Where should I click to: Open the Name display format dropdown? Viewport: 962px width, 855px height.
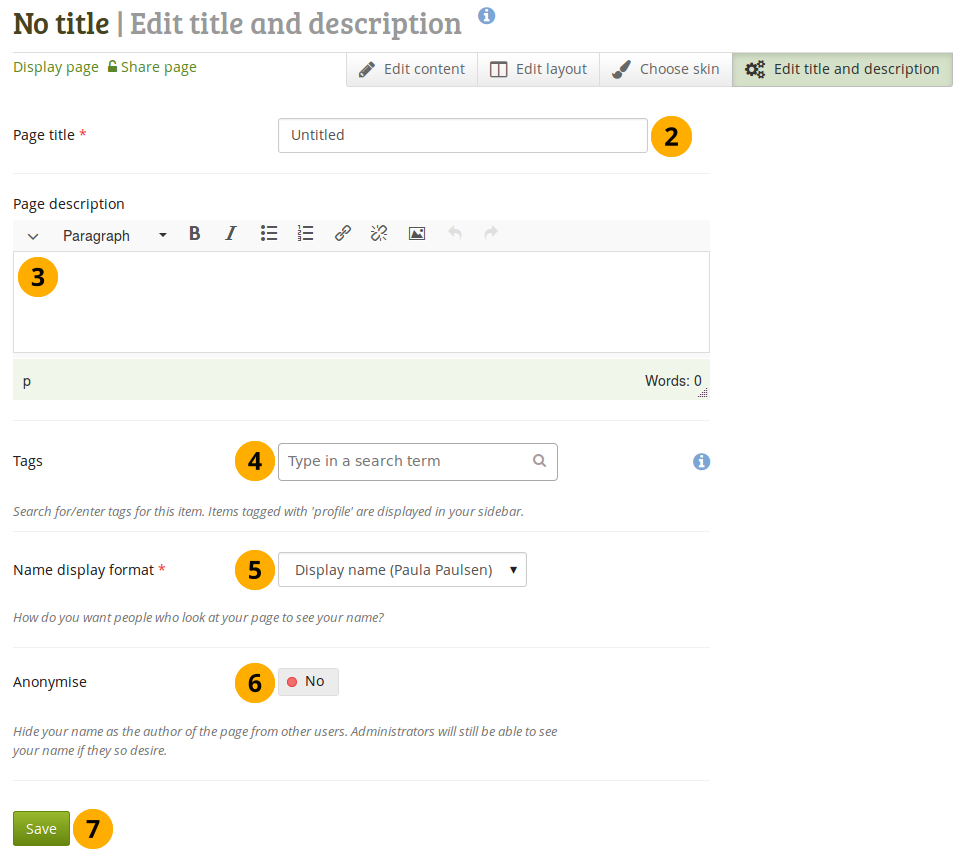[402, 570]
